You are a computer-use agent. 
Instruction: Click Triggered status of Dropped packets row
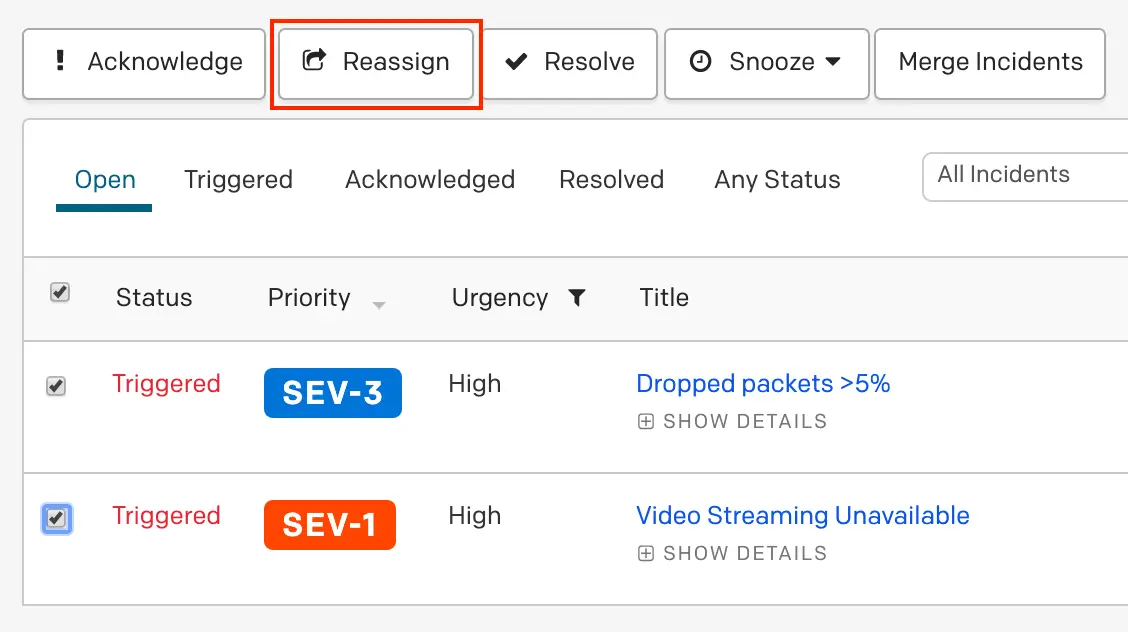click(166, 384)
